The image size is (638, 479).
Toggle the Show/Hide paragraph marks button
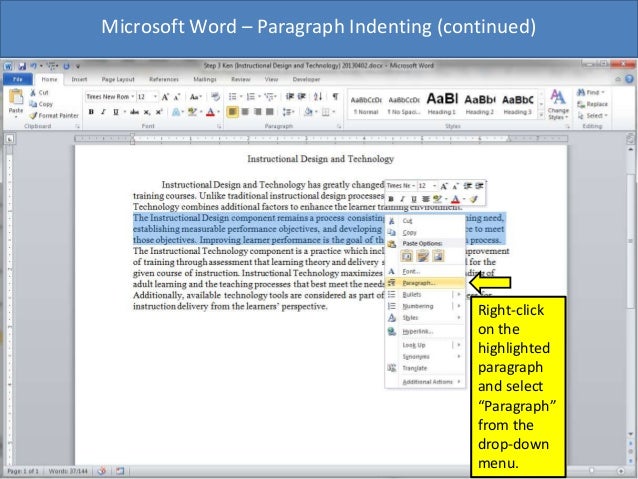335,96
